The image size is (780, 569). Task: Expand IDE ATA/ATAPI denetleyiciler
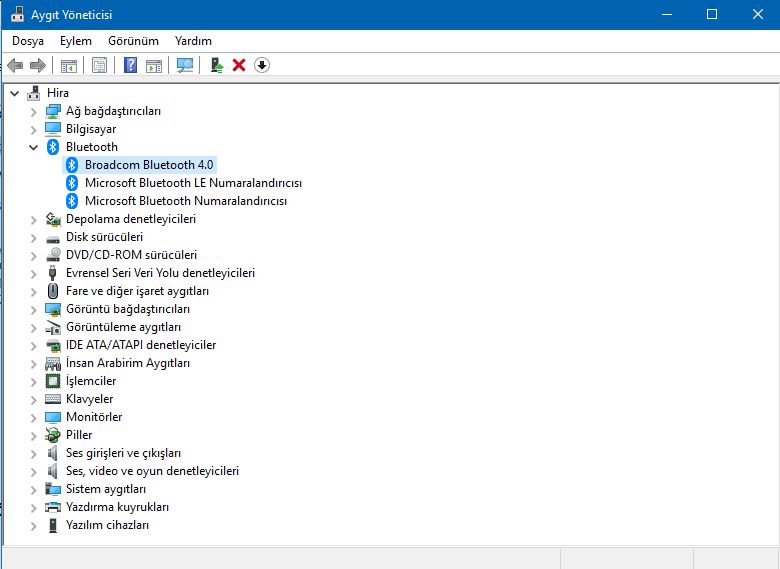point(33,346)
